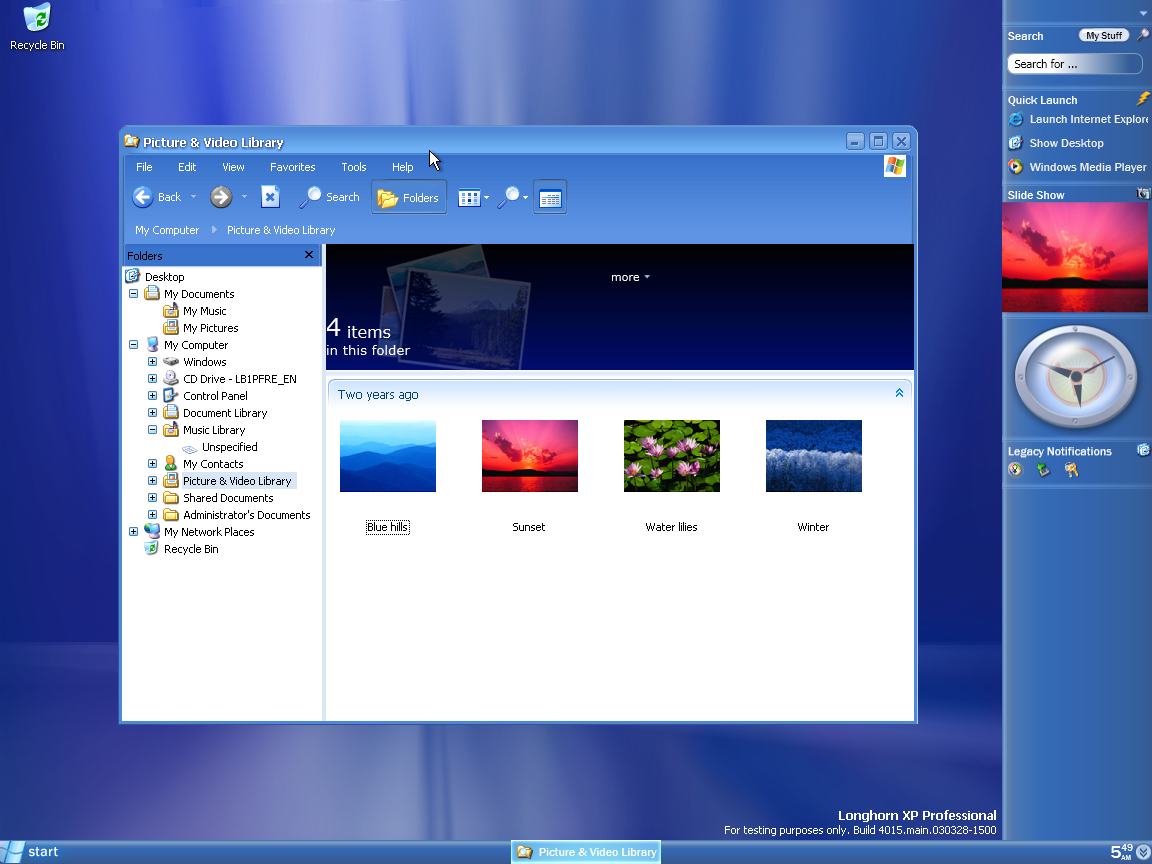Expand the Control Panel tree node
1152x864 pixels.
(x=152, y=396)
